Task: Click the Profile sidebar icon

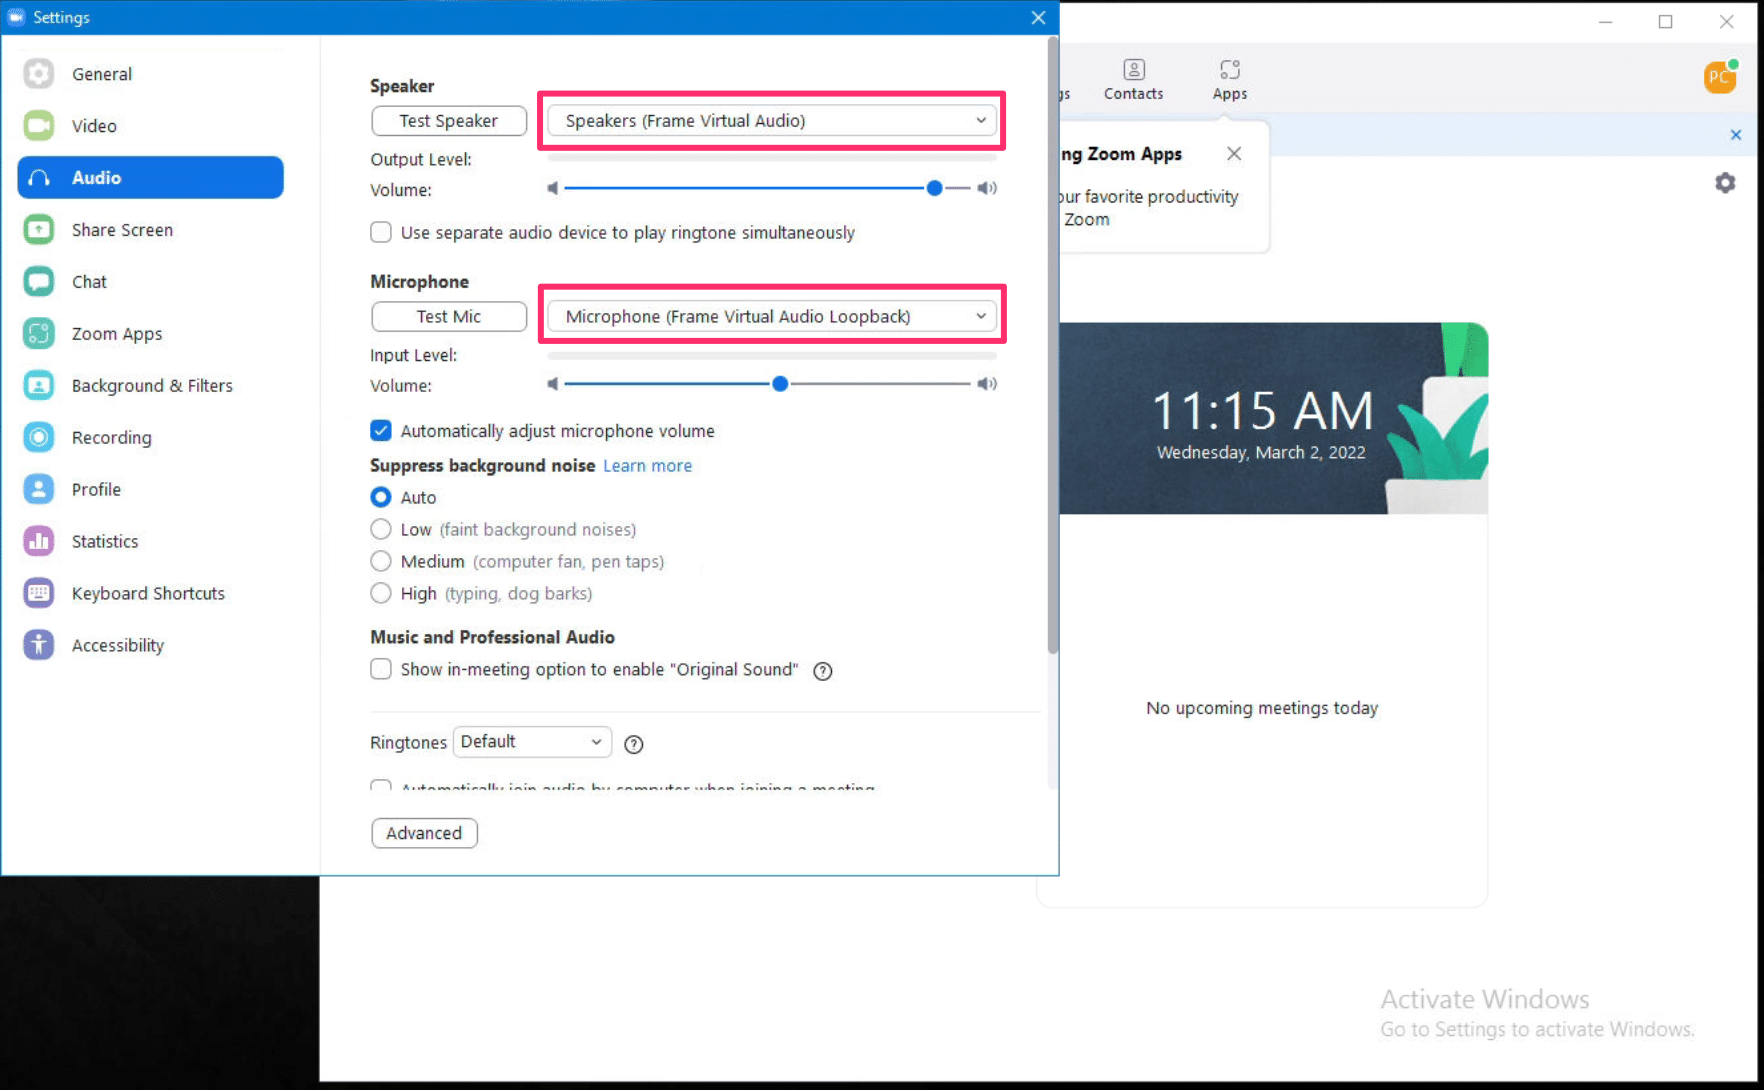Action: pos(38,490)
